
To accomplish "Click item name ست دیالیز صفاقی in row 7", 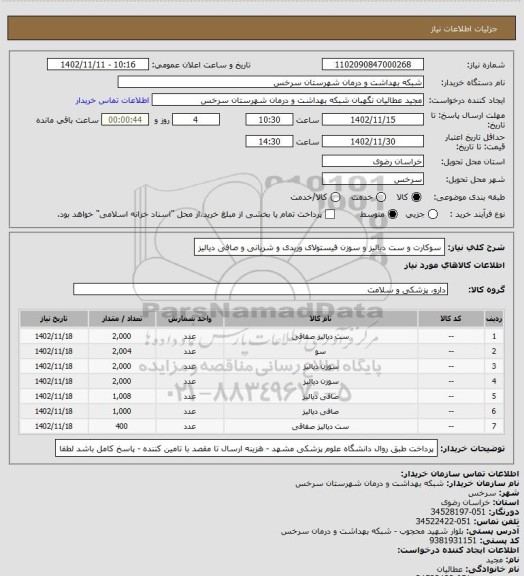I will [x=320, y=426].
